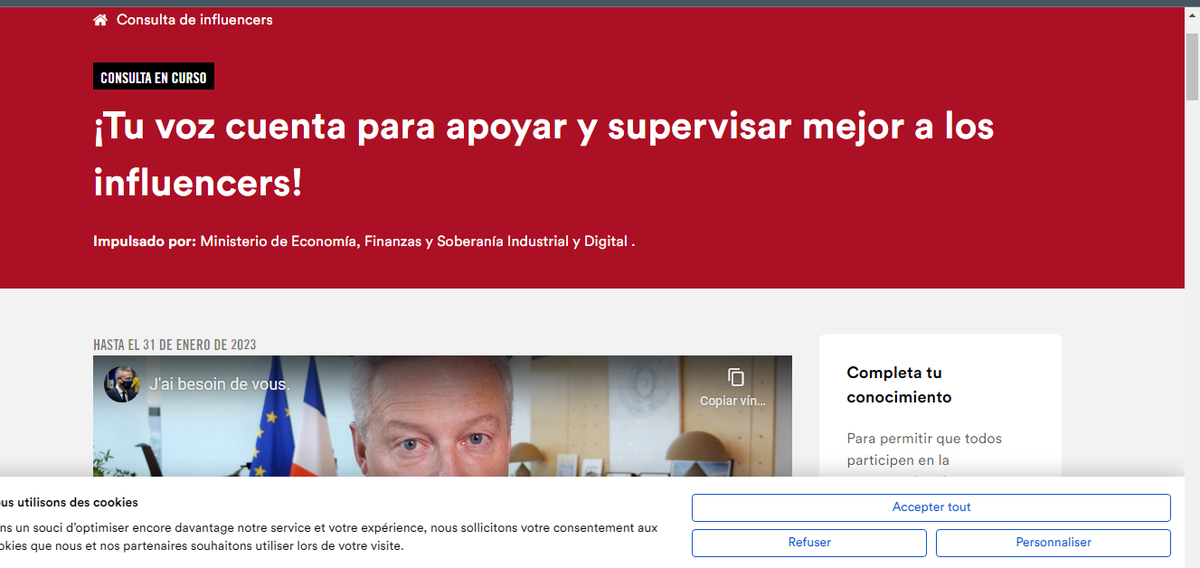This screenshot has width=1200, height=568.
Task: Click the CONSULTA EN CURSO badge
Action: tap(154, 77)
